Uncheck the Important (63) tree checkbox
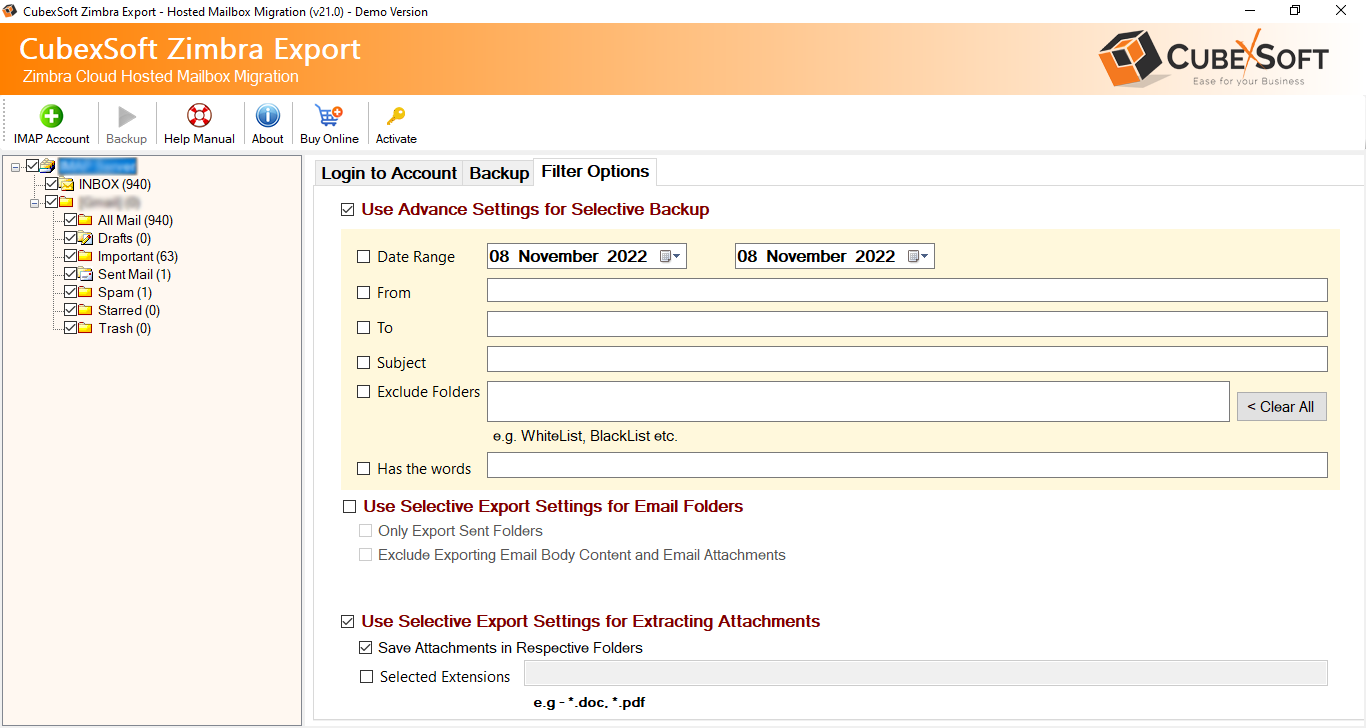Image resolution: width=1366 pixels, height=728 pixels. 70,256
